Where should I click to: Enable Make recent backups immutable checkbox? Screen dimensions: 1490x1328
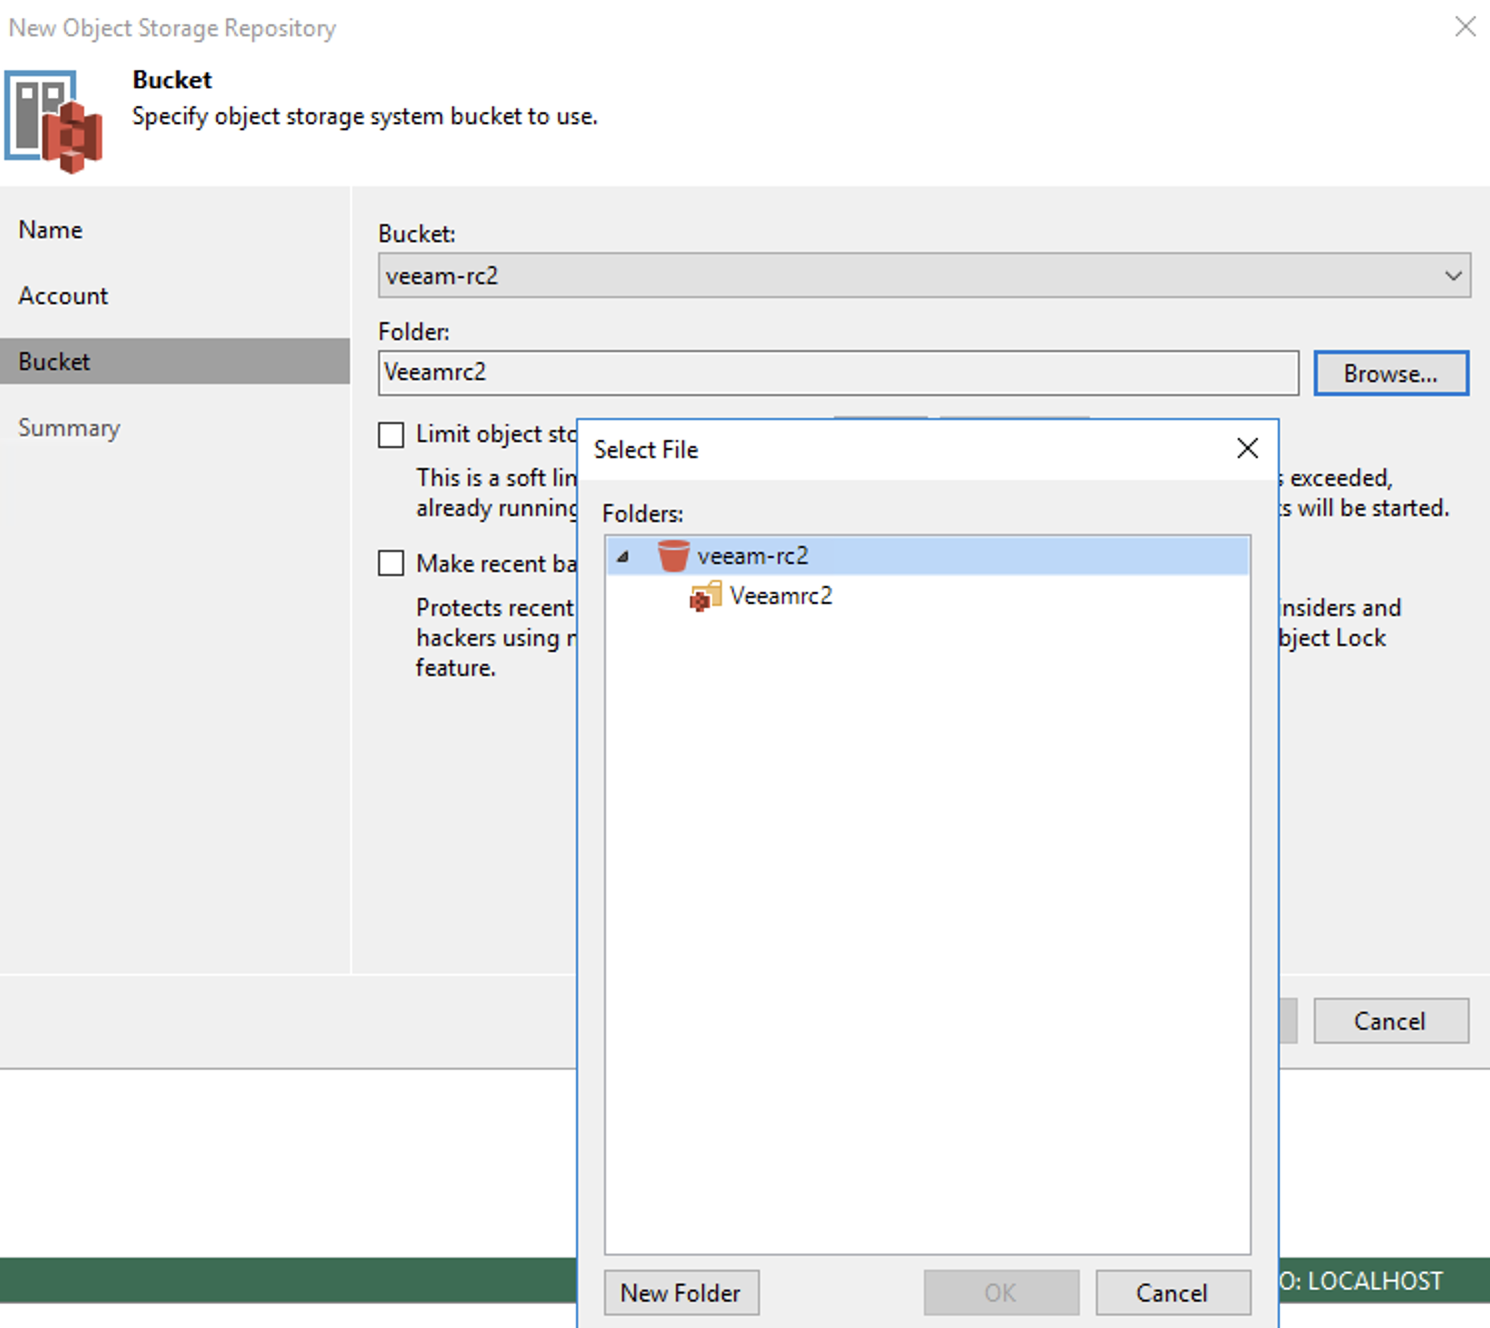click(x=391, y=563)
